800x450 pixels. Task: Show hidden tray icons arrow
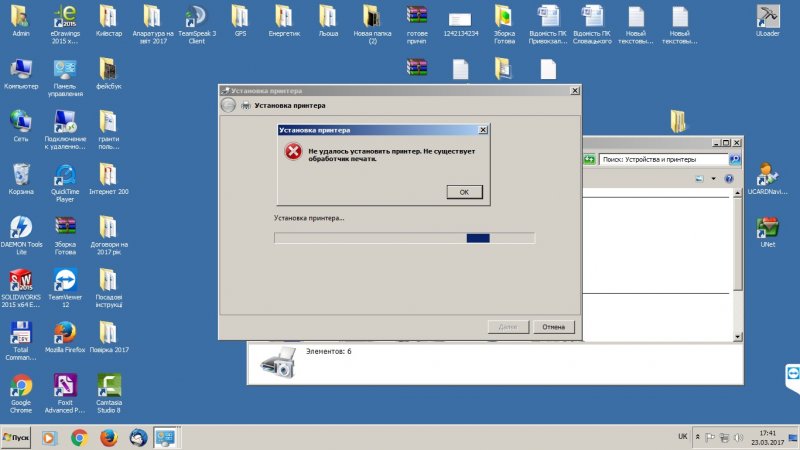click(696, 437)
